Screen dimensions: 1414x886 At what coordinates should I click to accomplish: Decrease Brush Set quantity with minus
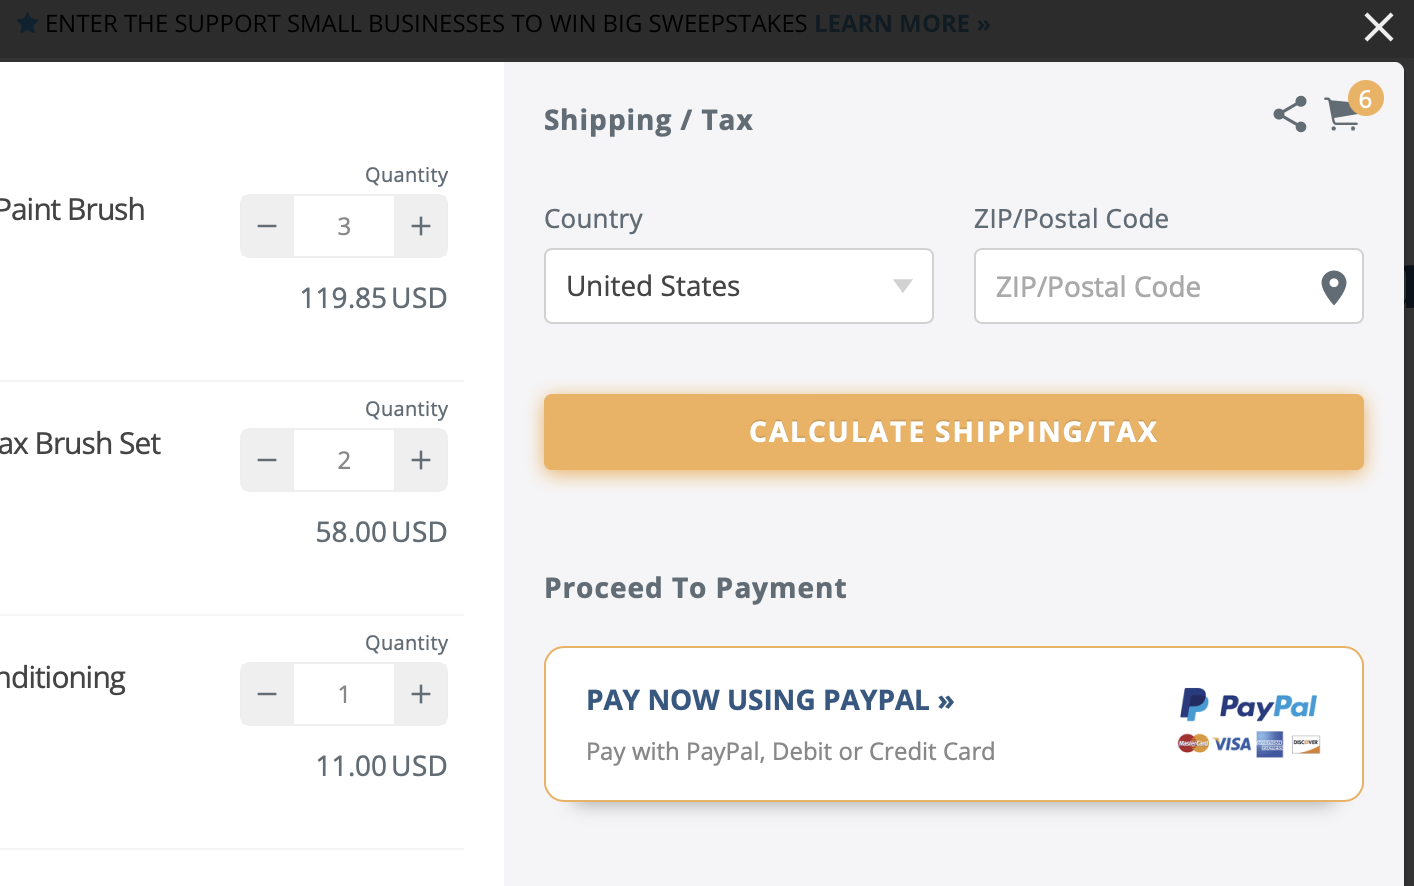point(267,460)
